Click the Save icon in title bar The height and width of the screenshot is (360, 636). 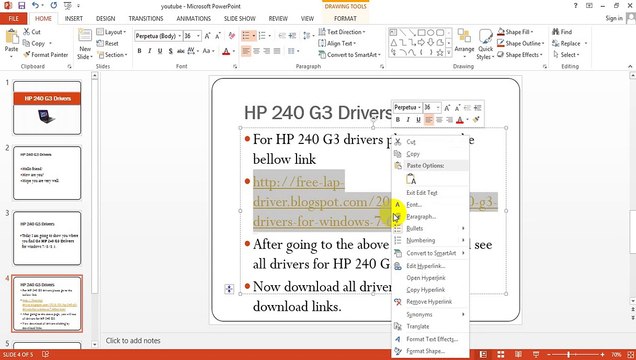pyautogui.click(x=21, y=6)
